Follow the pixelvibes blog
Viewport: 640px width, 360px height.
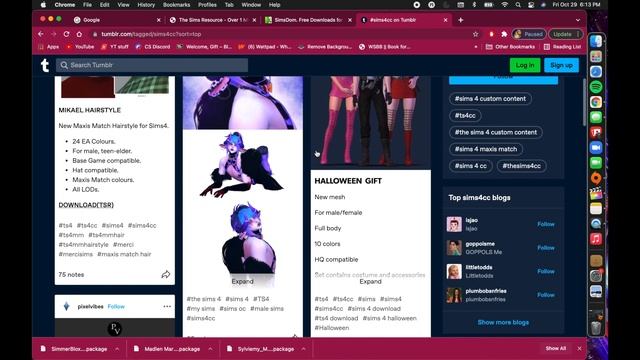116,307
